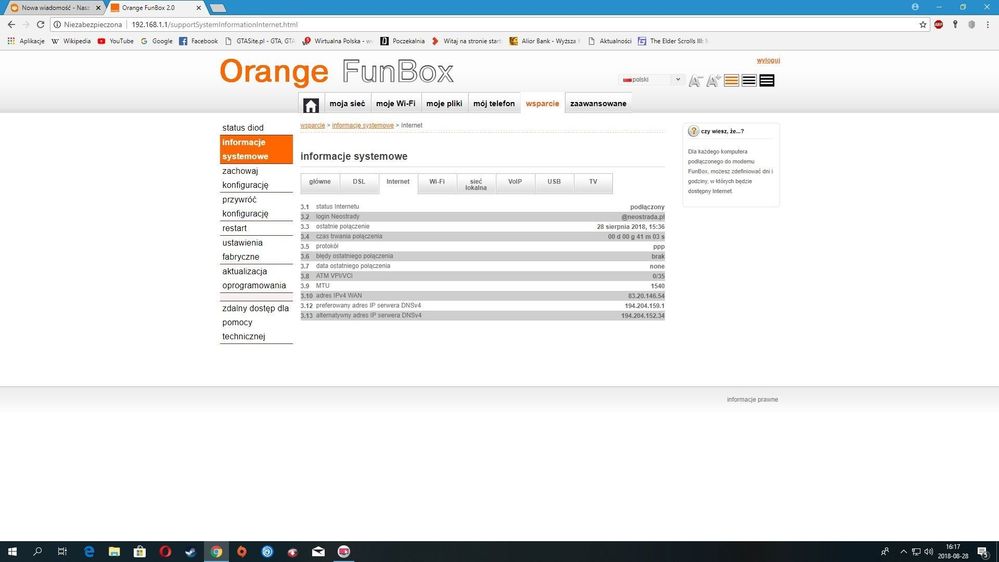
Task: Reload the page with the refresh icon
Action: pos(40,24)
